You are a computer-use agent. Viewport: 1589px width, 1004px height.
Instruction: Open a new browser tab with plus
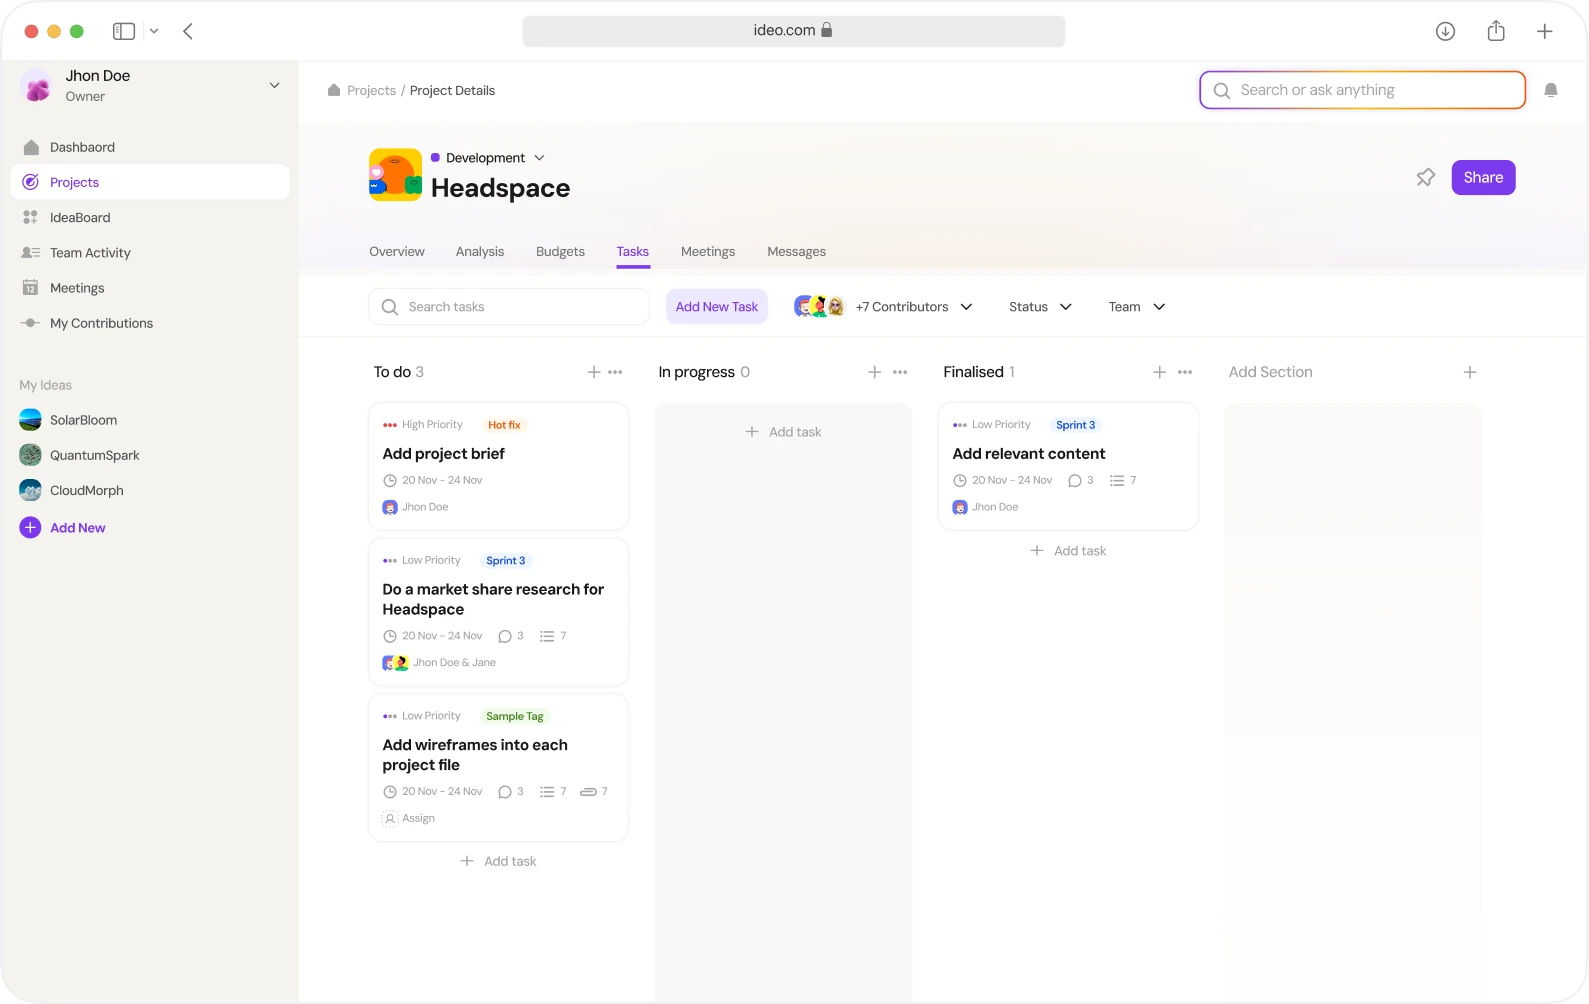click(x=1544, y=31)
